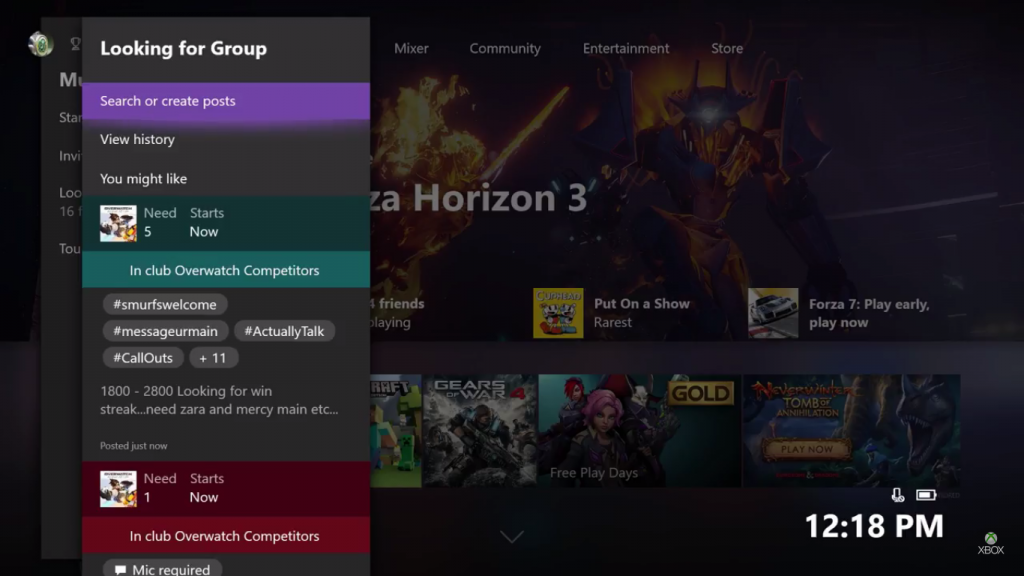
Task: Click the Overwatch icon on the Need 5 post
Action: point(118,223)
